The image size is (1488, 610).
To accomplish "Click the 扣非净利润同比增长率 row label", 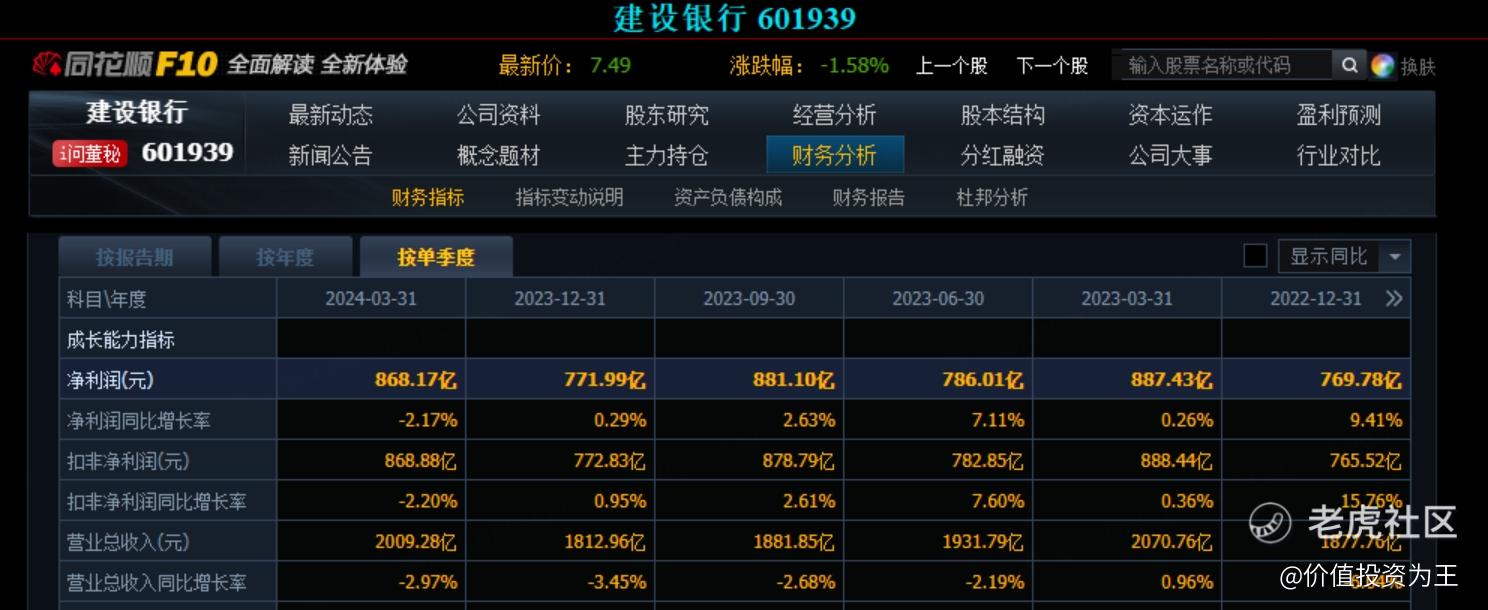I will 157,501.
